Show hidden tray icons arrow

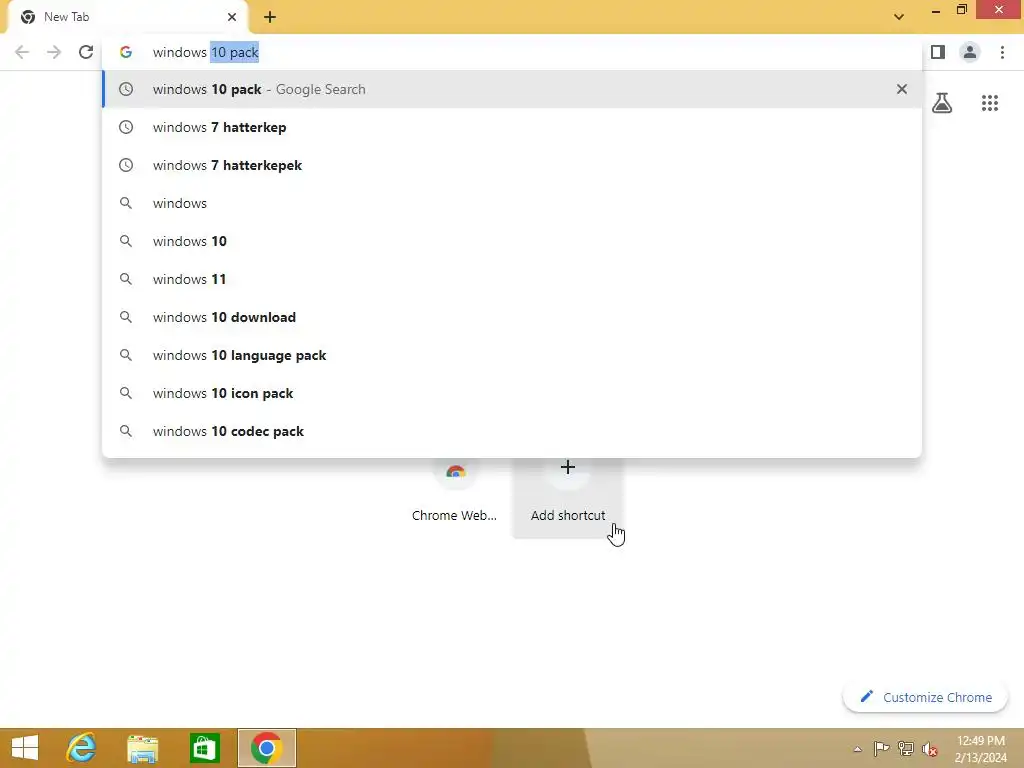(857, 749)
